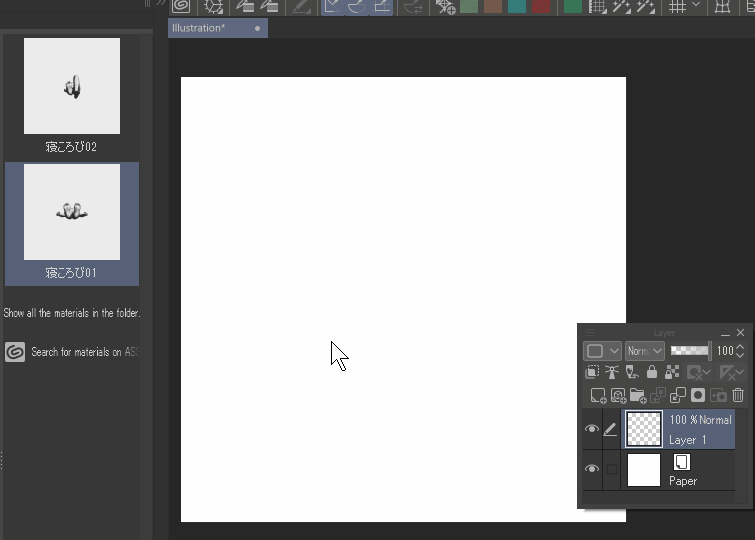Select the 寝ころび02 material thumbnail
Image resolution: width=755 pixels, height=540 pixels.
click(72, 86)
